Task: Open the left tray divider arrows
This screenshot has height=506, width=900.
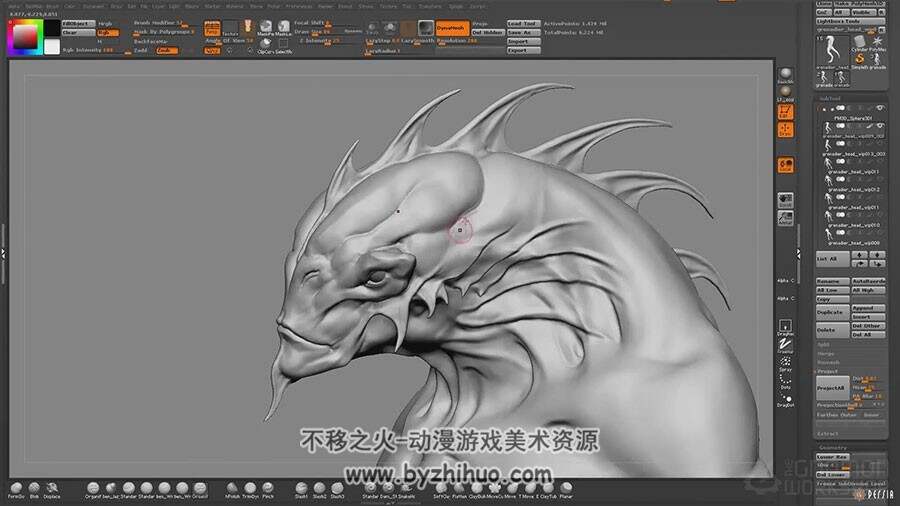Action: [x=3, y=252]
